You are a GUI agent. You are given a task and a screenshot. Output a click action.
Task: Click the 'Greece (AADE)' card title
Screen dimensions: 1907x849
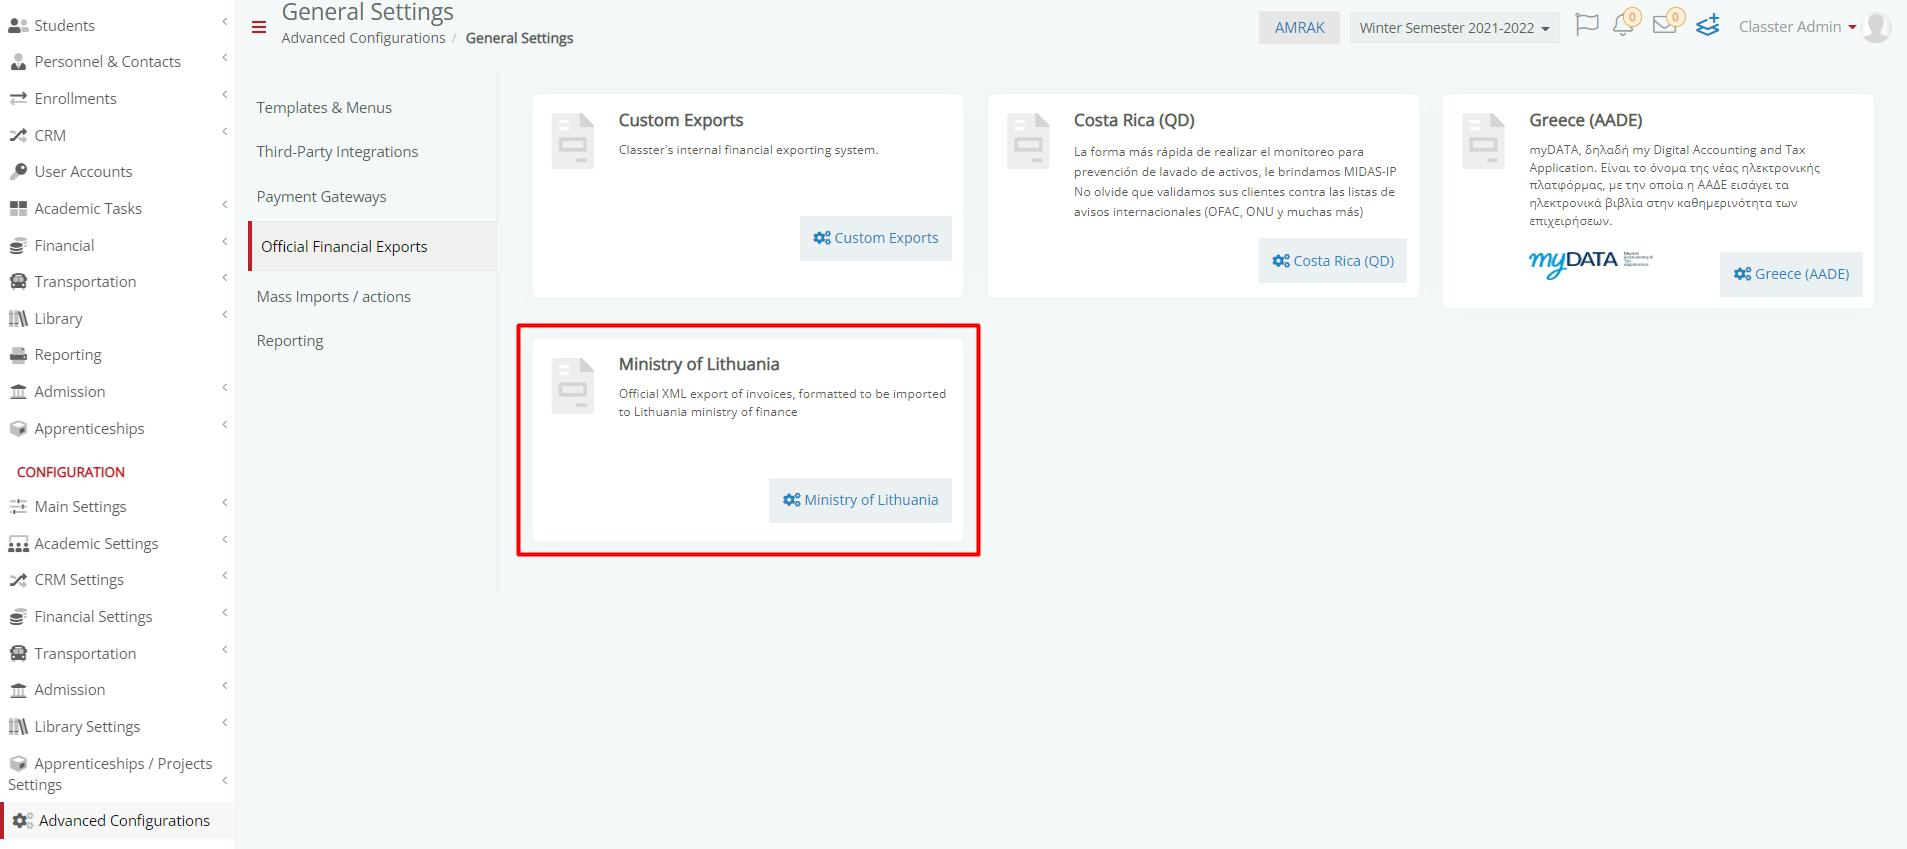point(1586,120)
